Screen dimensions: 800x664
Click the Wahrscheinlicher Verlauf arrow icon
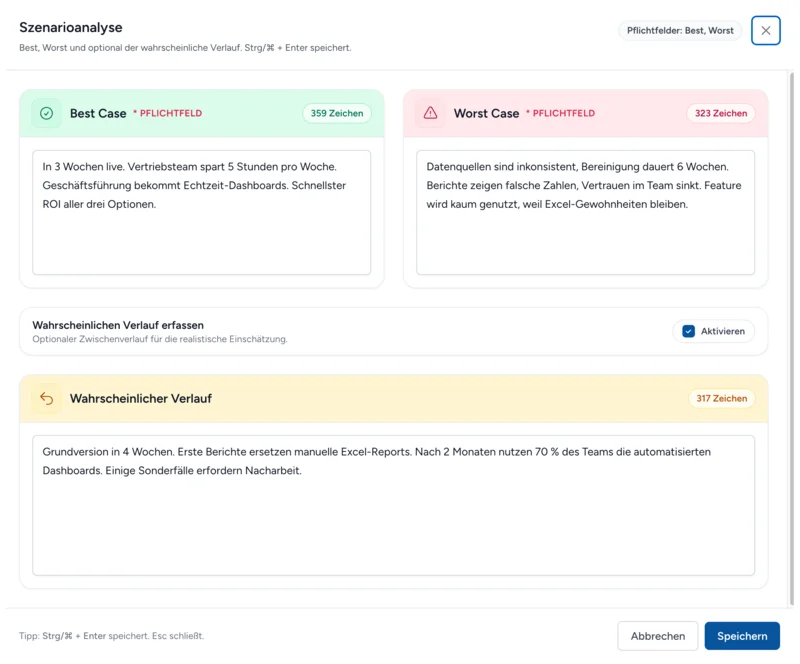click(x=46, y=399)
